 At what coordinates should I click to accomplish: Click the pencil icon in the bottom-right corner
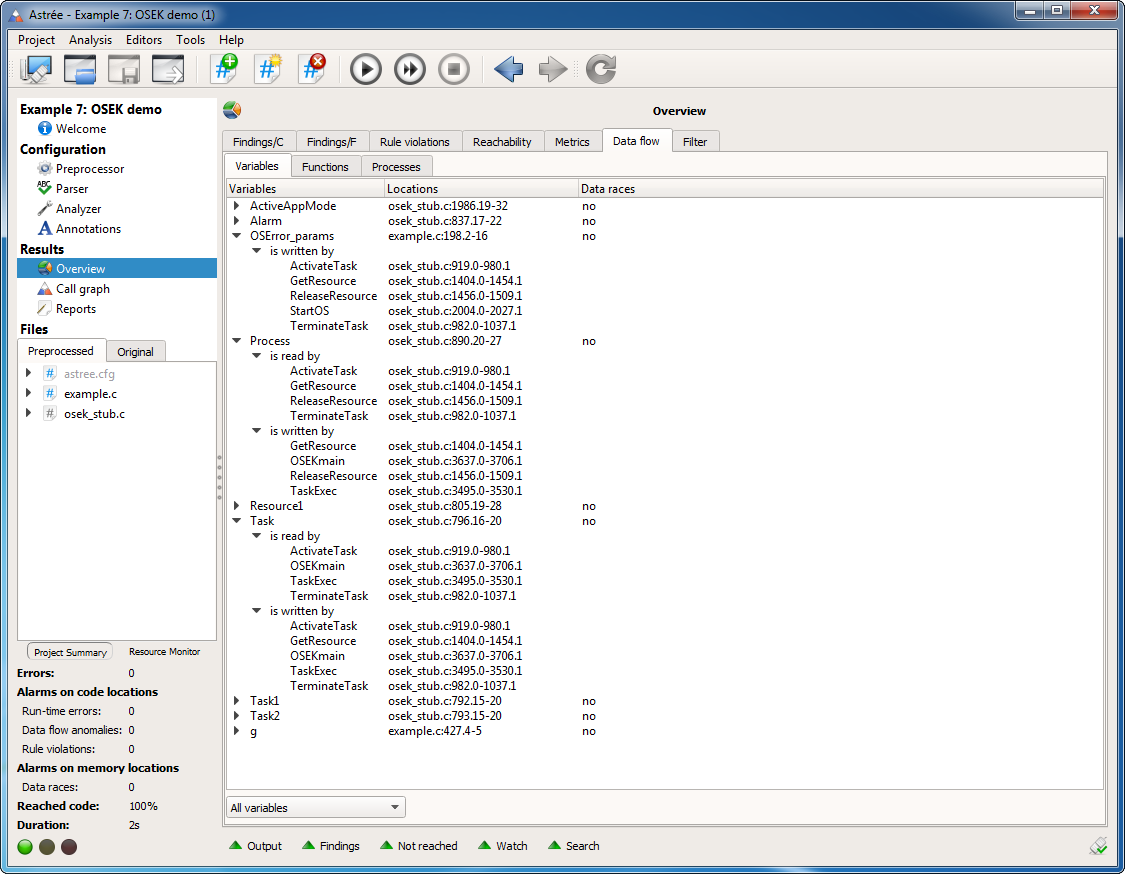click(1098, 847)
